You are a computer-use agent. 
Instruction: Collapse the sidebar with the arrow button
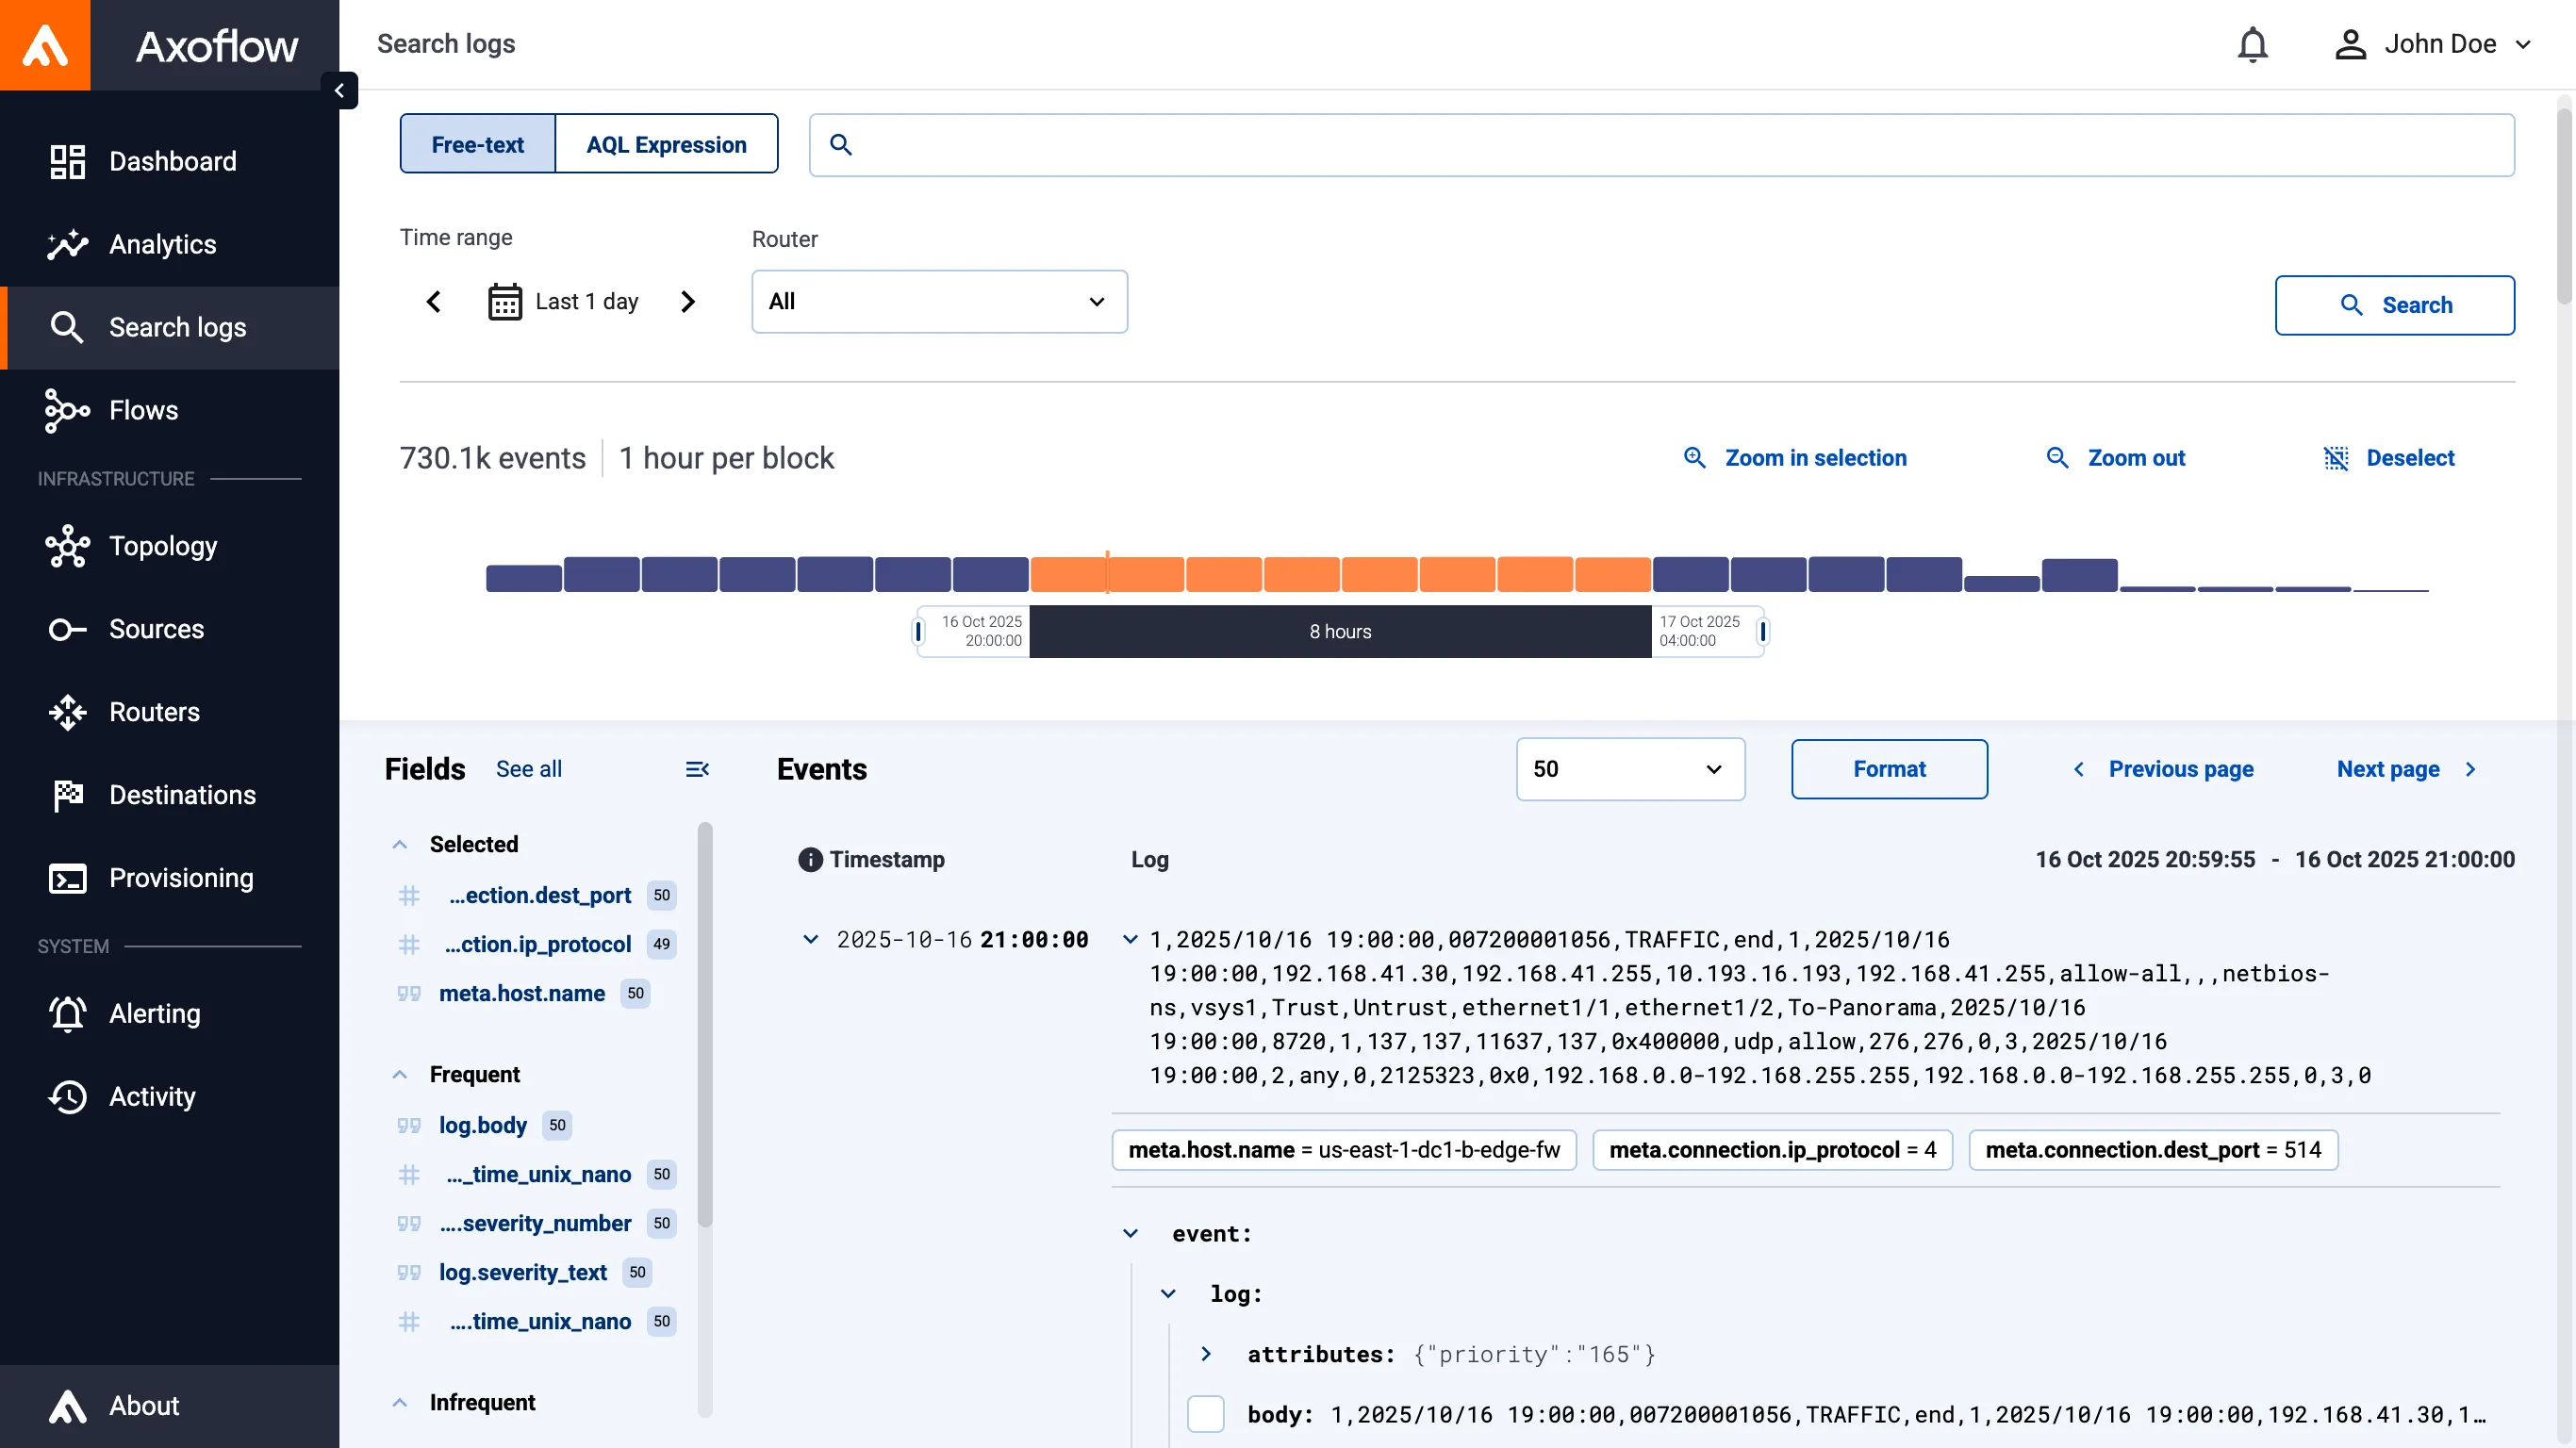pyautogui.click(x=339, y=90)
